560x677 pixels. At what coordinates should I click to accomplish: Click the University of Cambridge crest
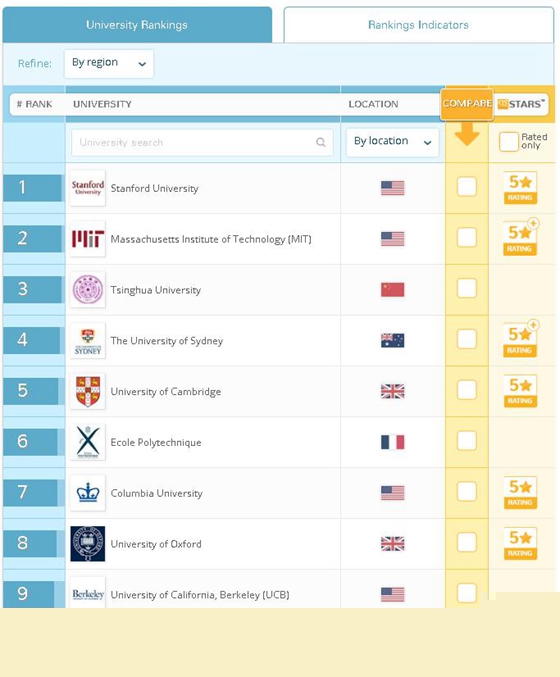(88, 391)
